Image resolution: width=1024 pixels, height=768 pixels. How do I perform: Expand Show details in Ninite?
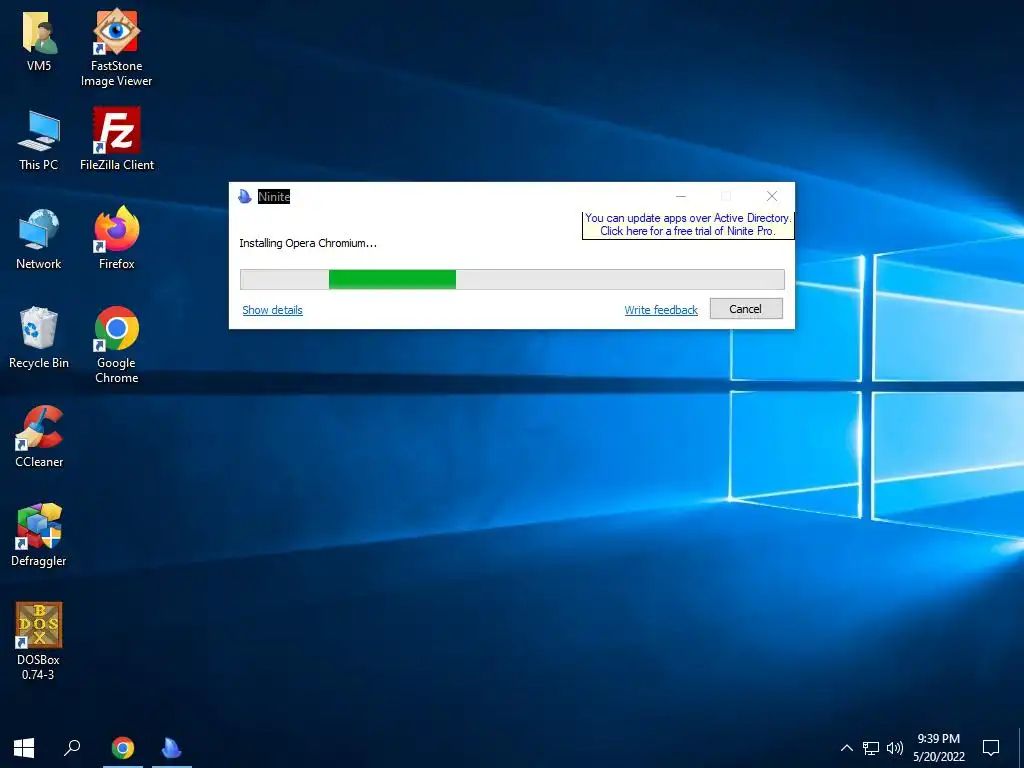tap(272, 310)
